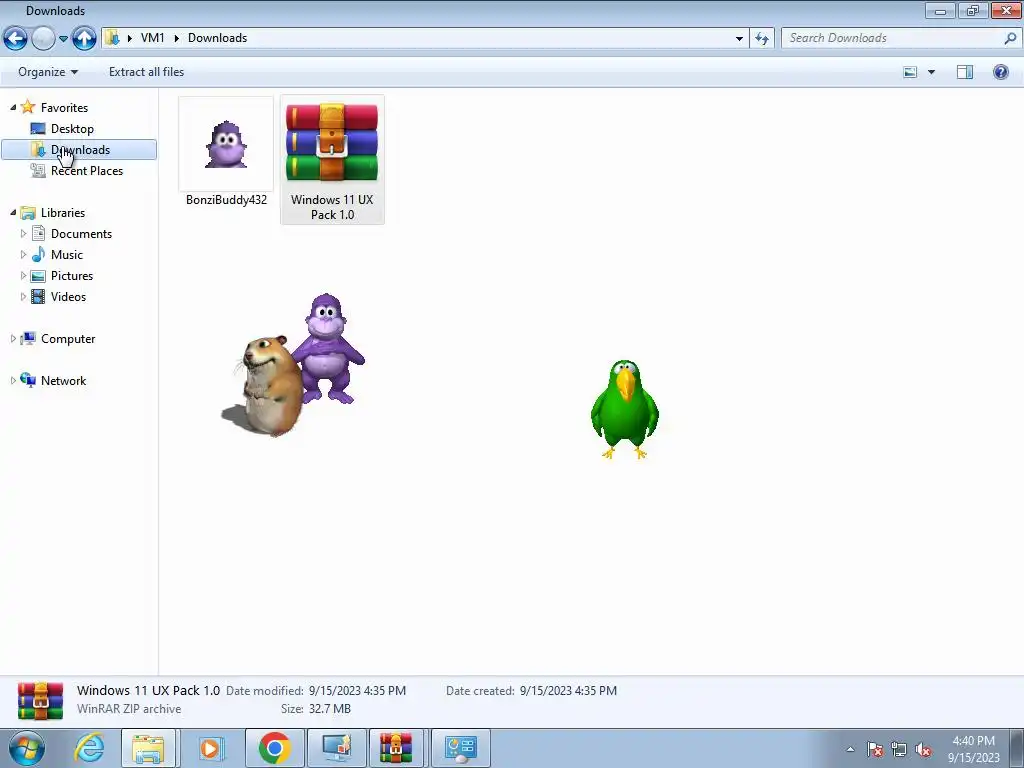Click the muted volume tray icon
Screen dimensions: 1024x768
point(923,749)
